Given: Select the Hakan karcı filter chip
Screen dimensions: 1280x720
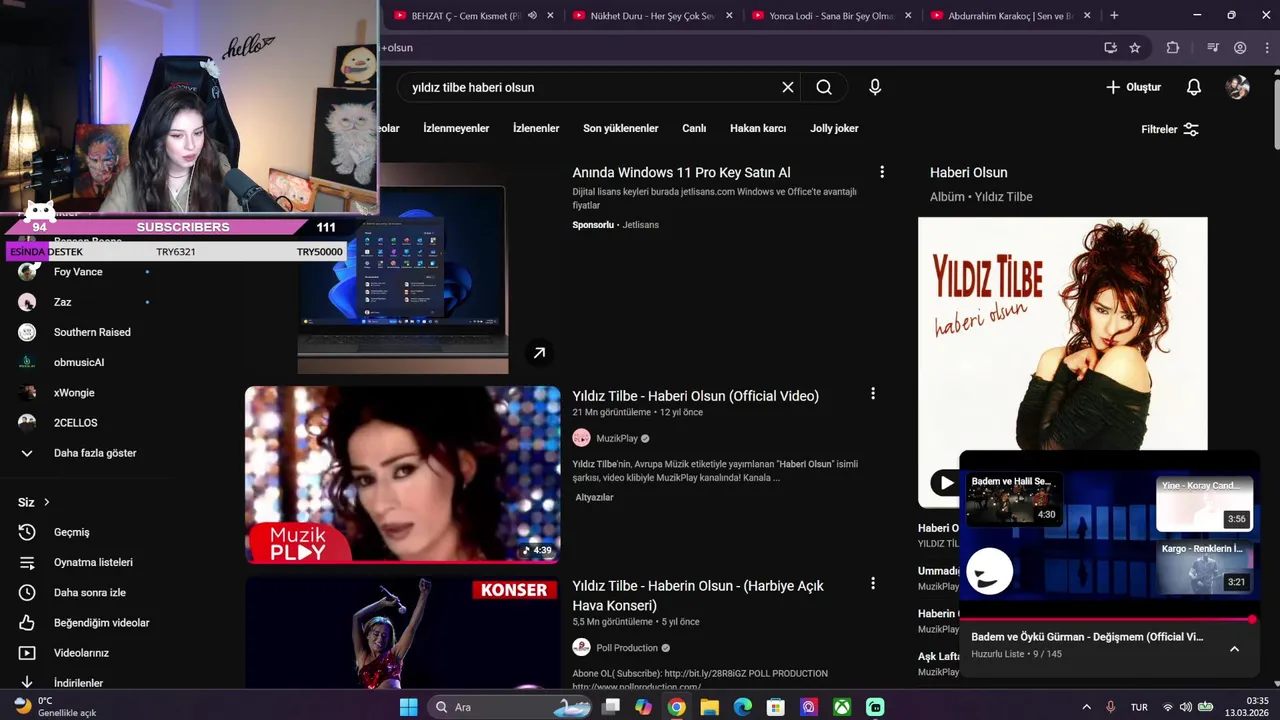Looking at the screenshot, I should tap(758, 128).
